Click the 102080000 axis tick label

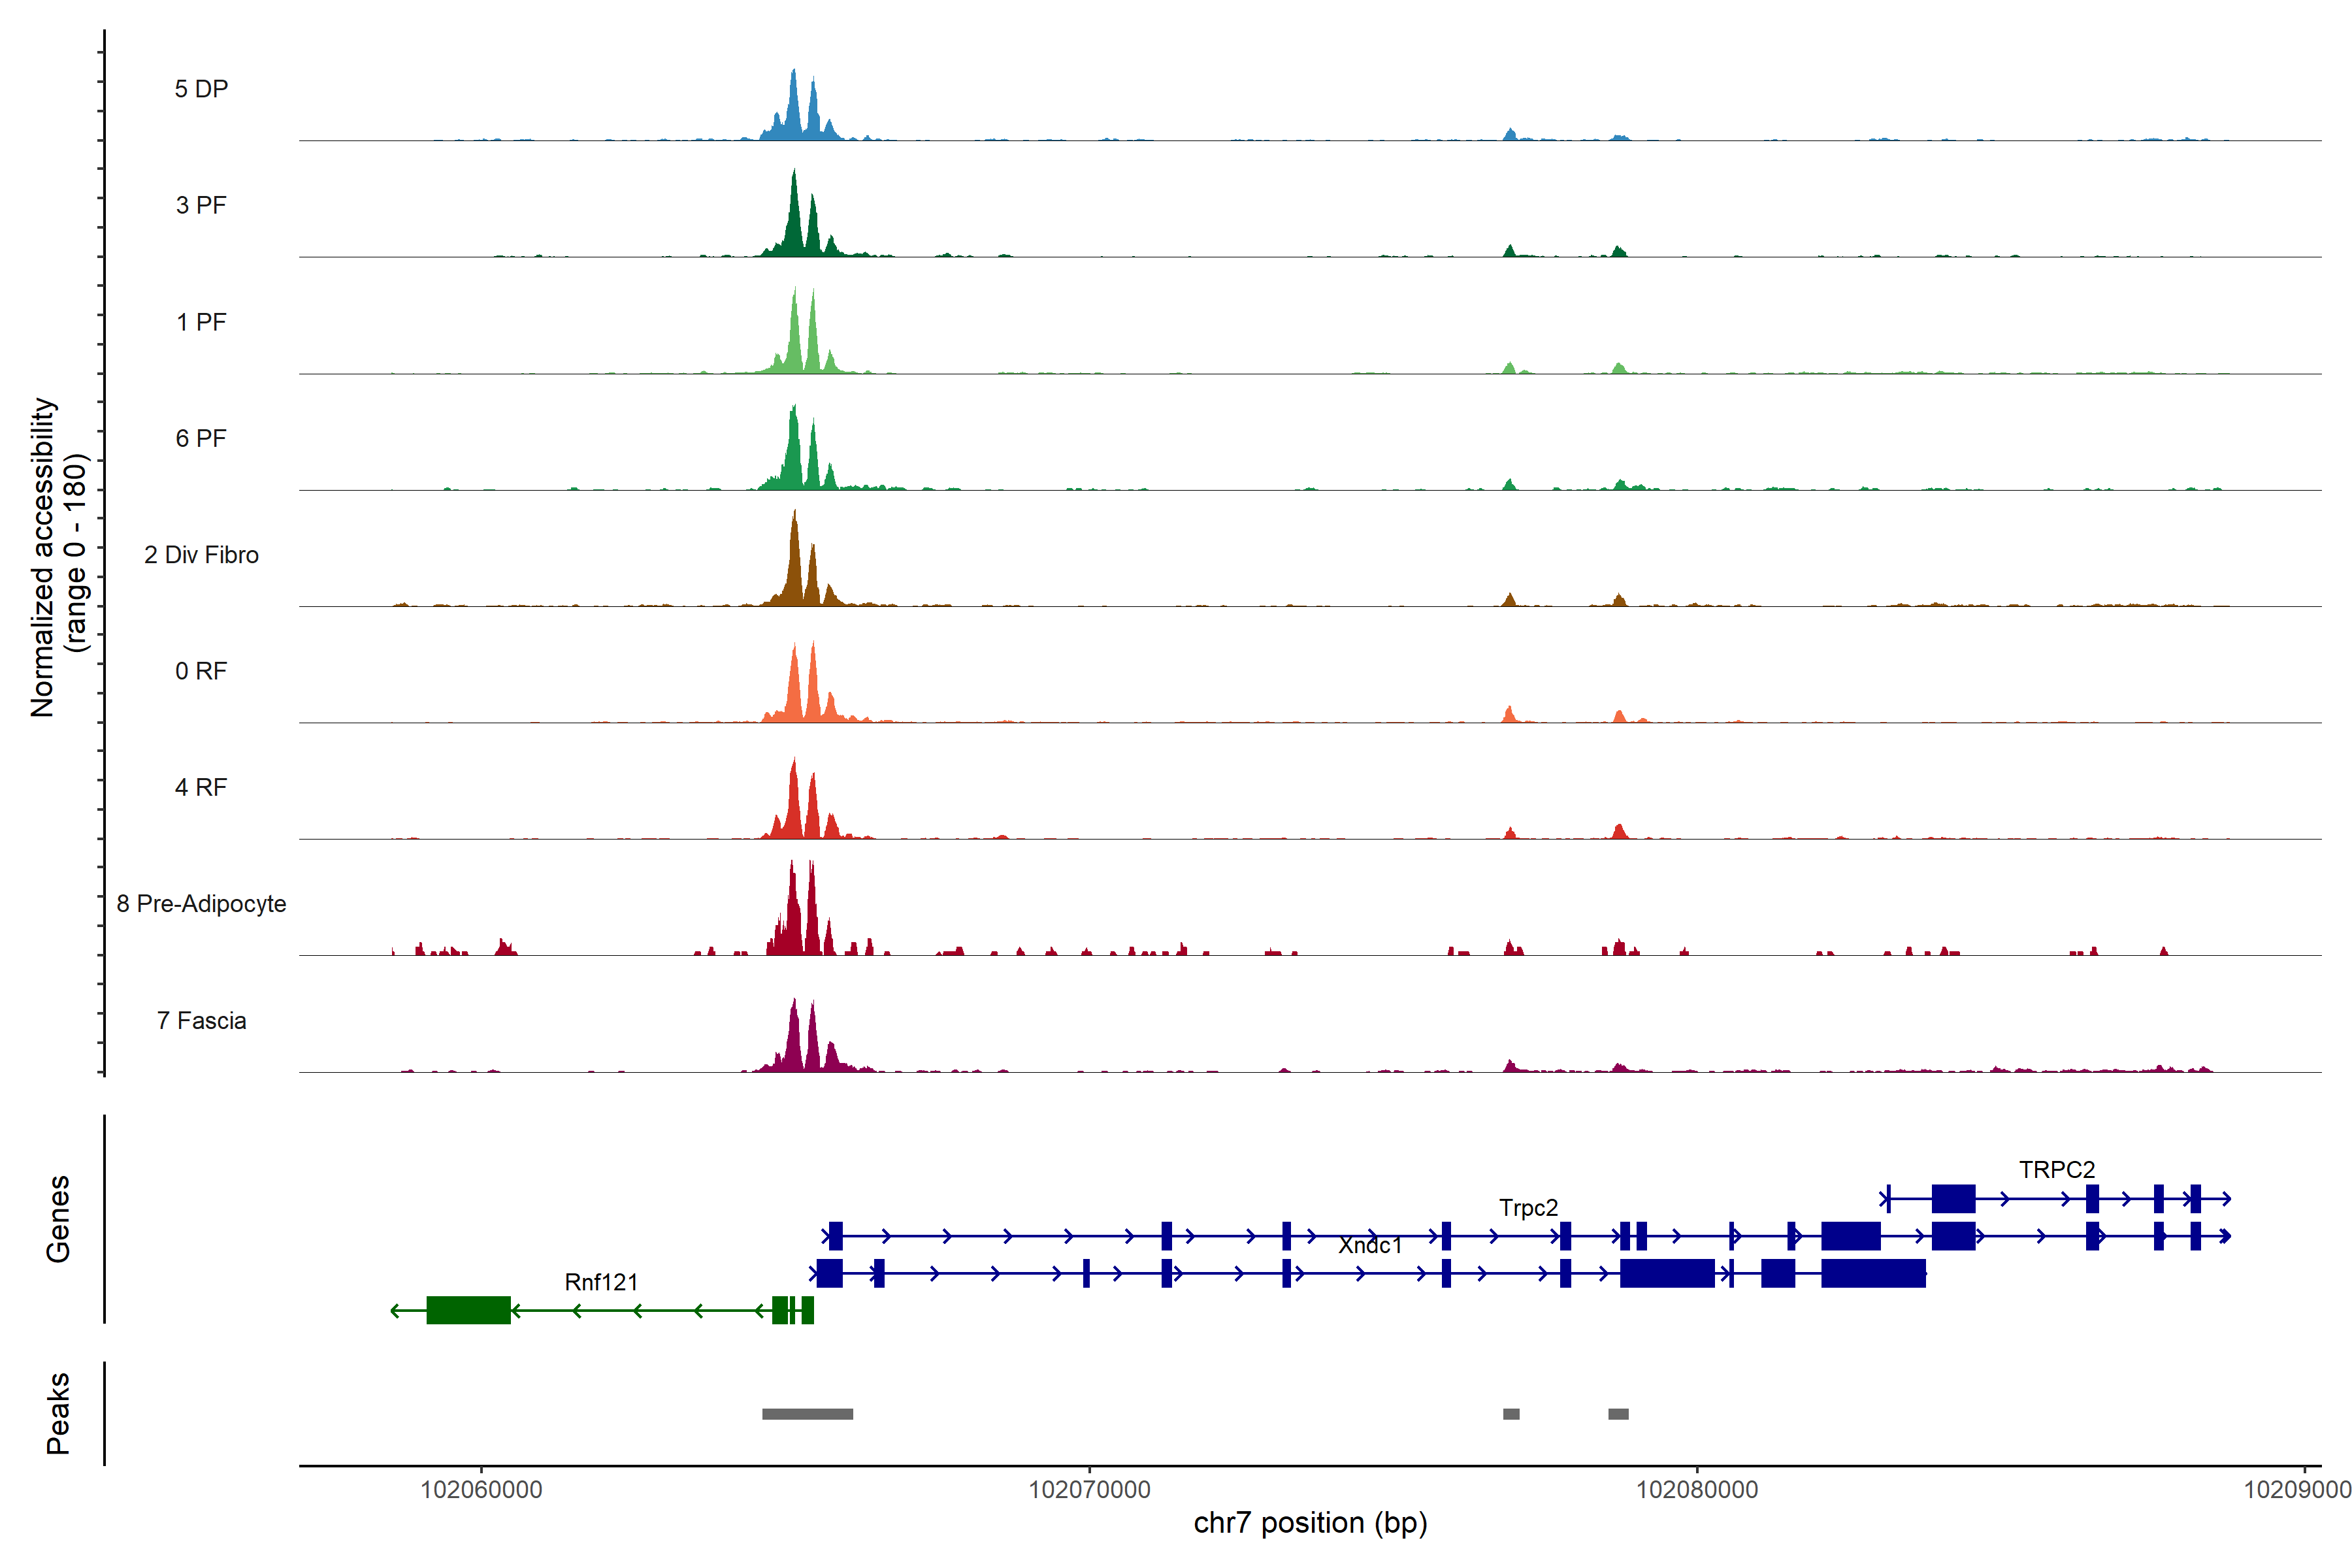click(1696, 1490)
